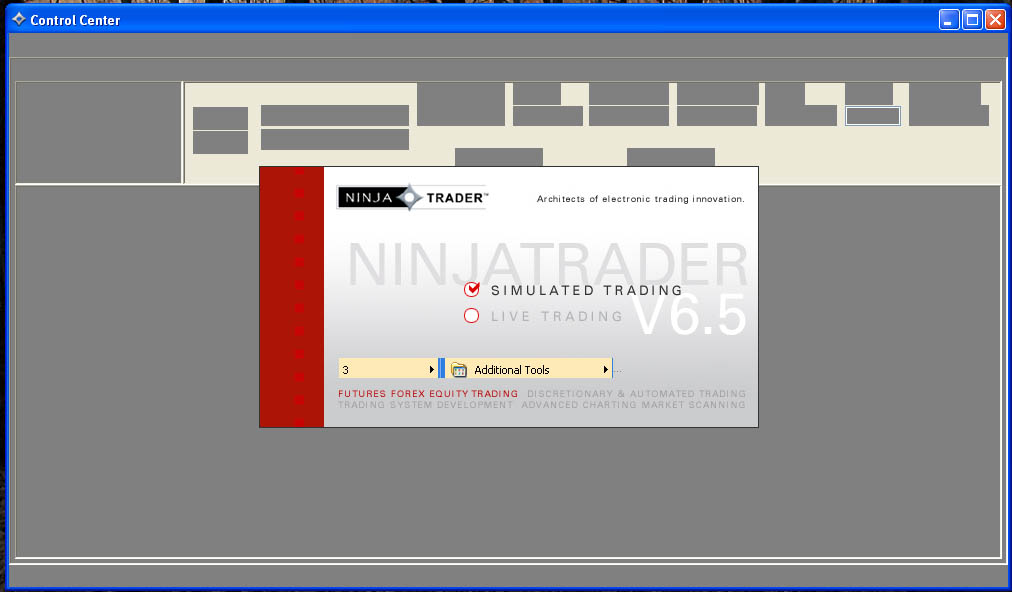Click 'Architects of electronic trading innovation.' text
The width and height of the screenshot is (1012, 592).
coord(640,199)
